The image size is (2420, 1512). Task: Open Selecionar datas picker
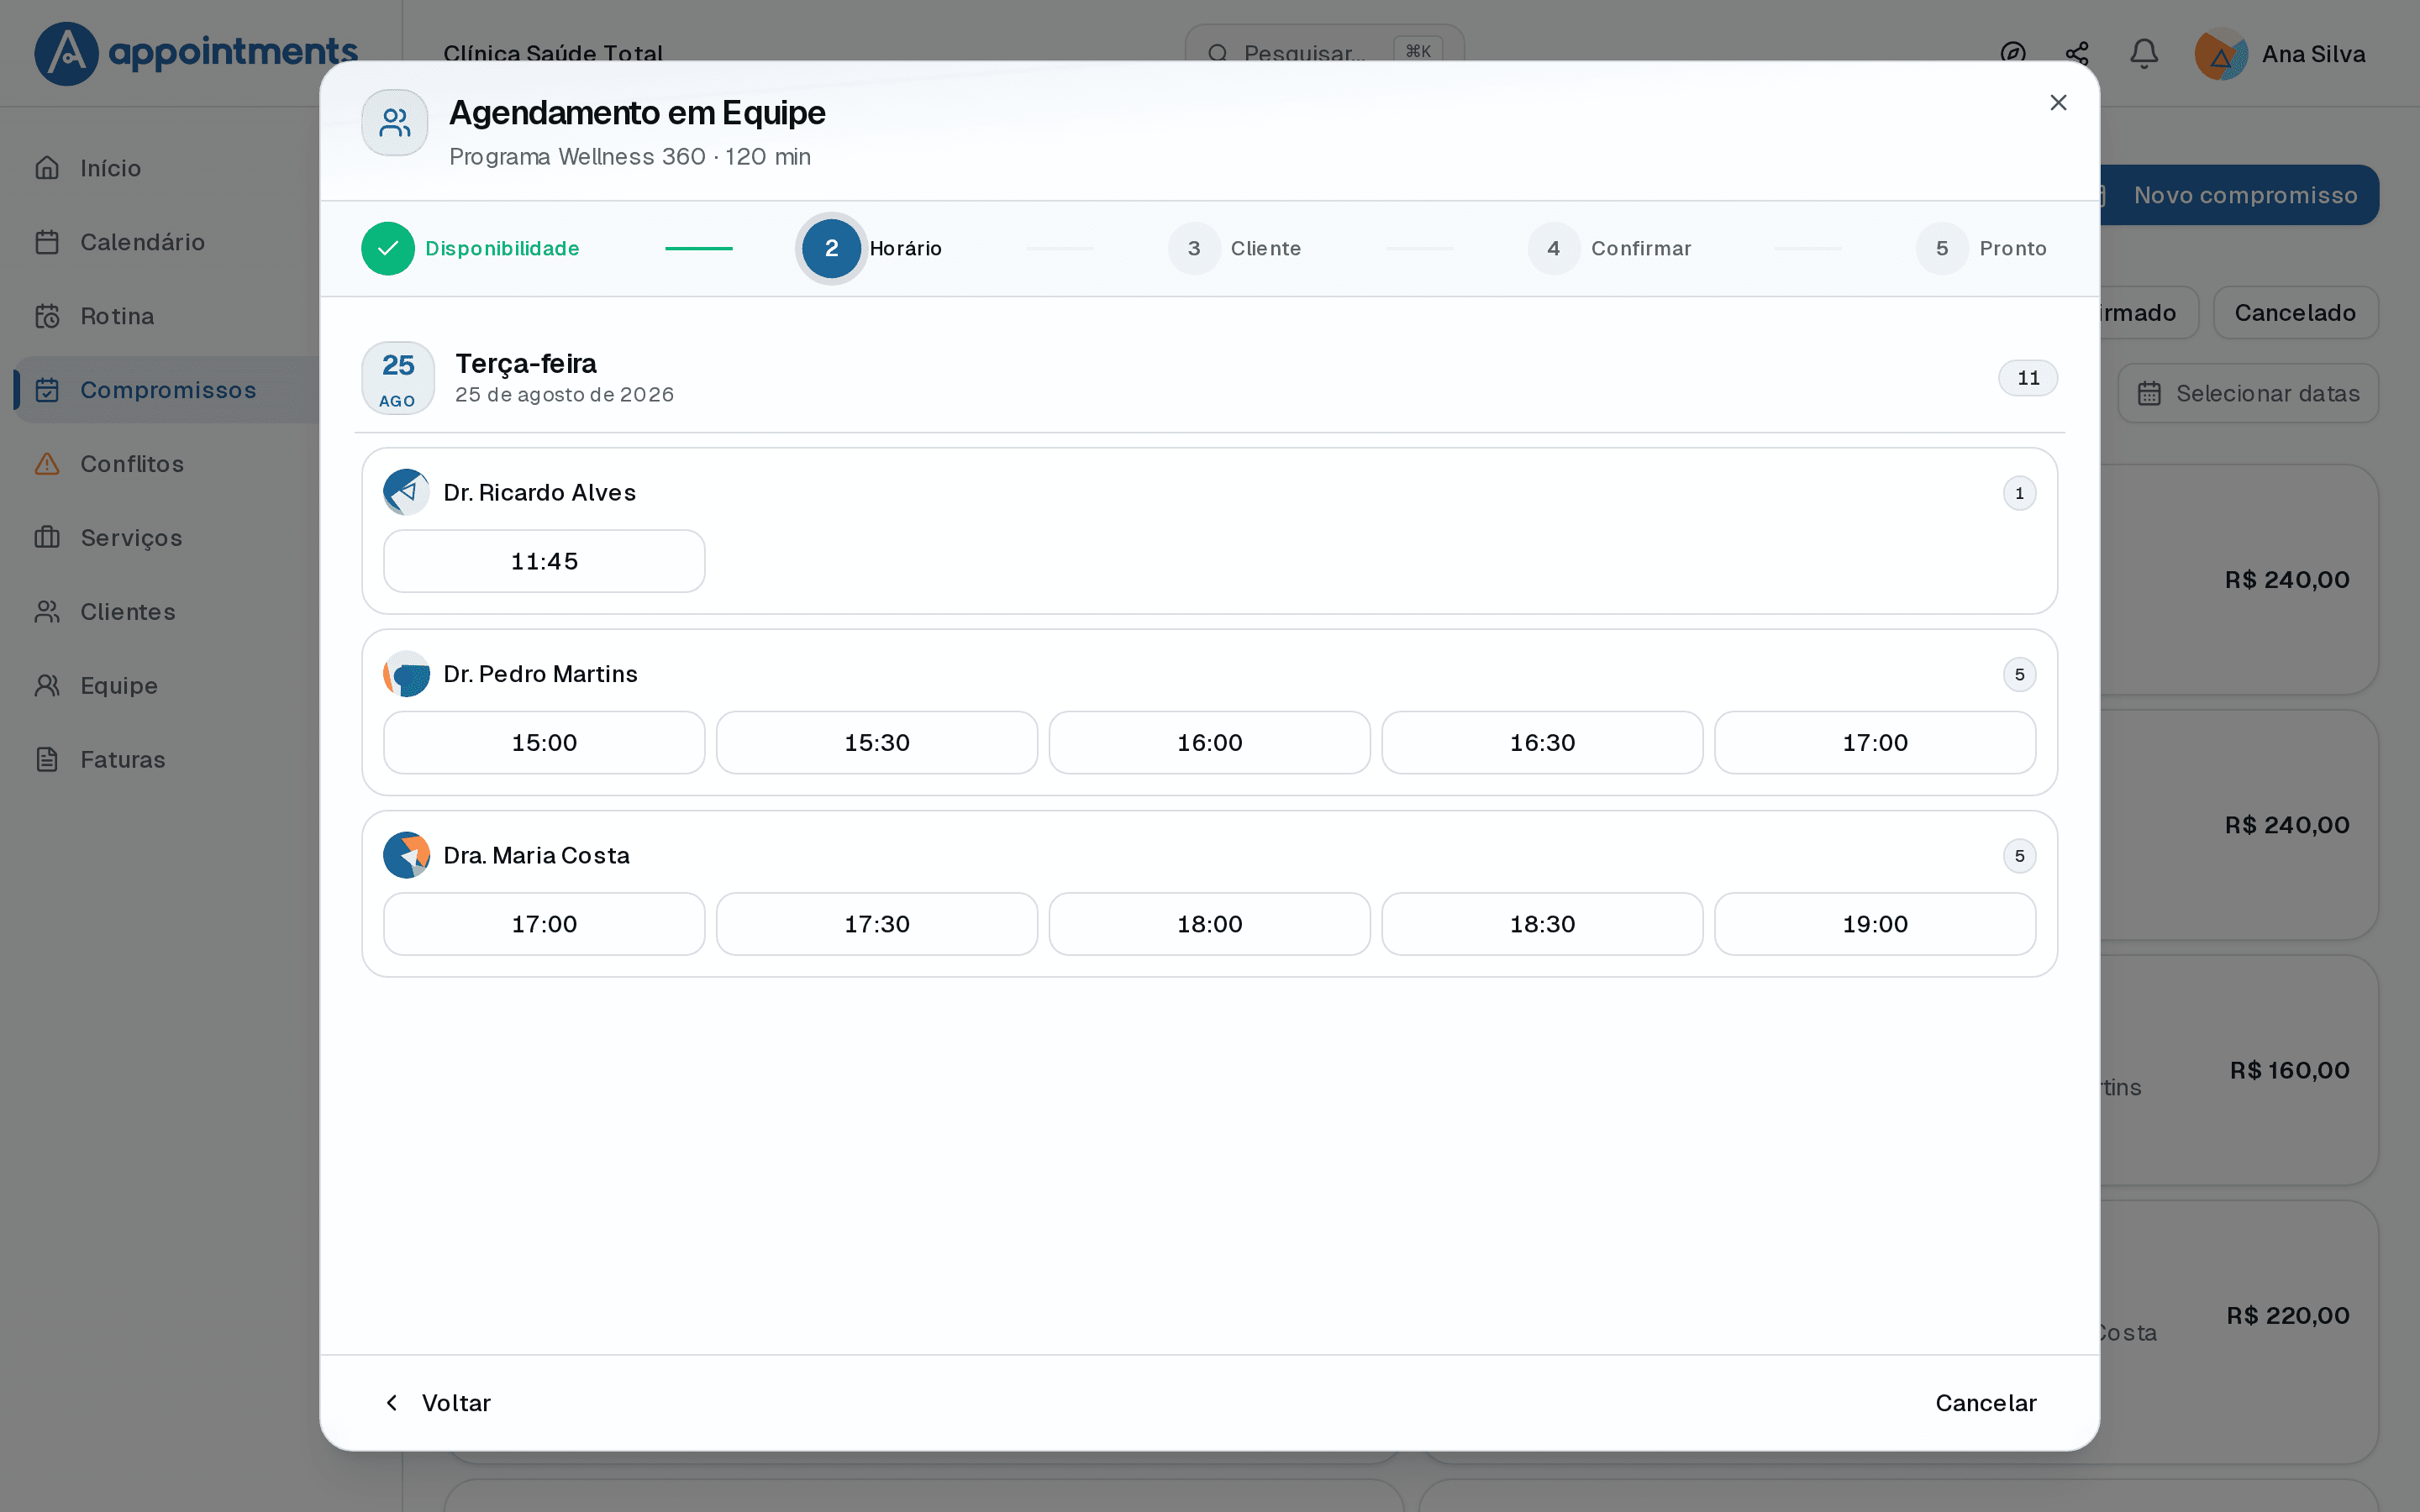(2248, 394)
